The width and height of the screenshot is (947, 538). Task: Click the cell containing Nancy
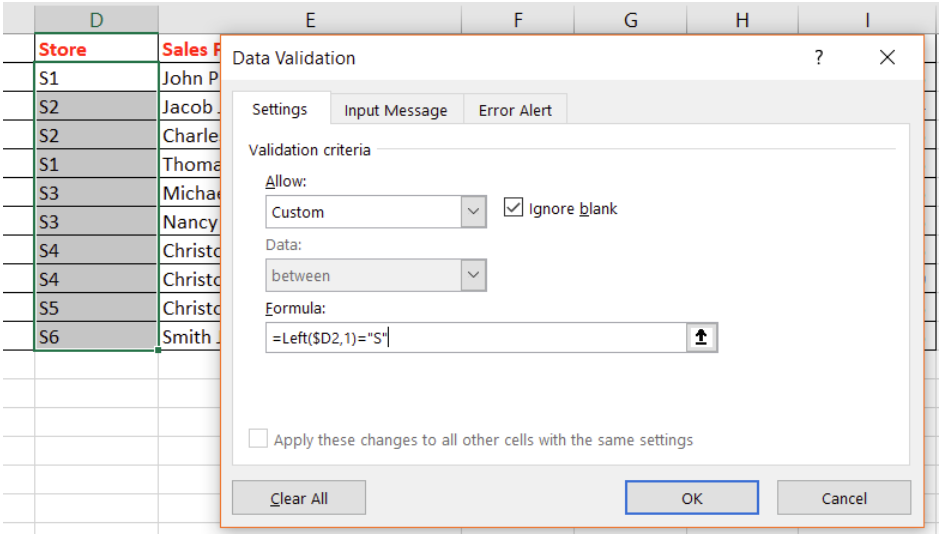(190, 222)
